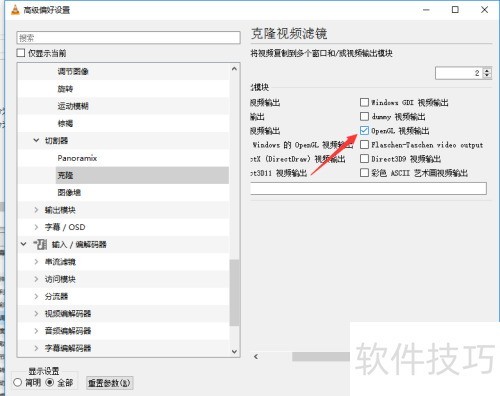Click the input/codec icon in the tree

[x=40, y=244]
